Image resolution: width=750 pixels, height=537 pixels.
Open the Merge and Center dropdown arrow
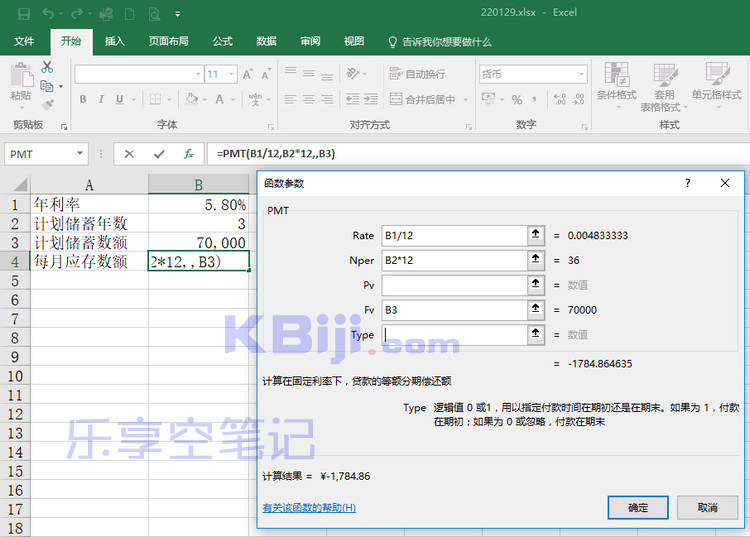466,99
